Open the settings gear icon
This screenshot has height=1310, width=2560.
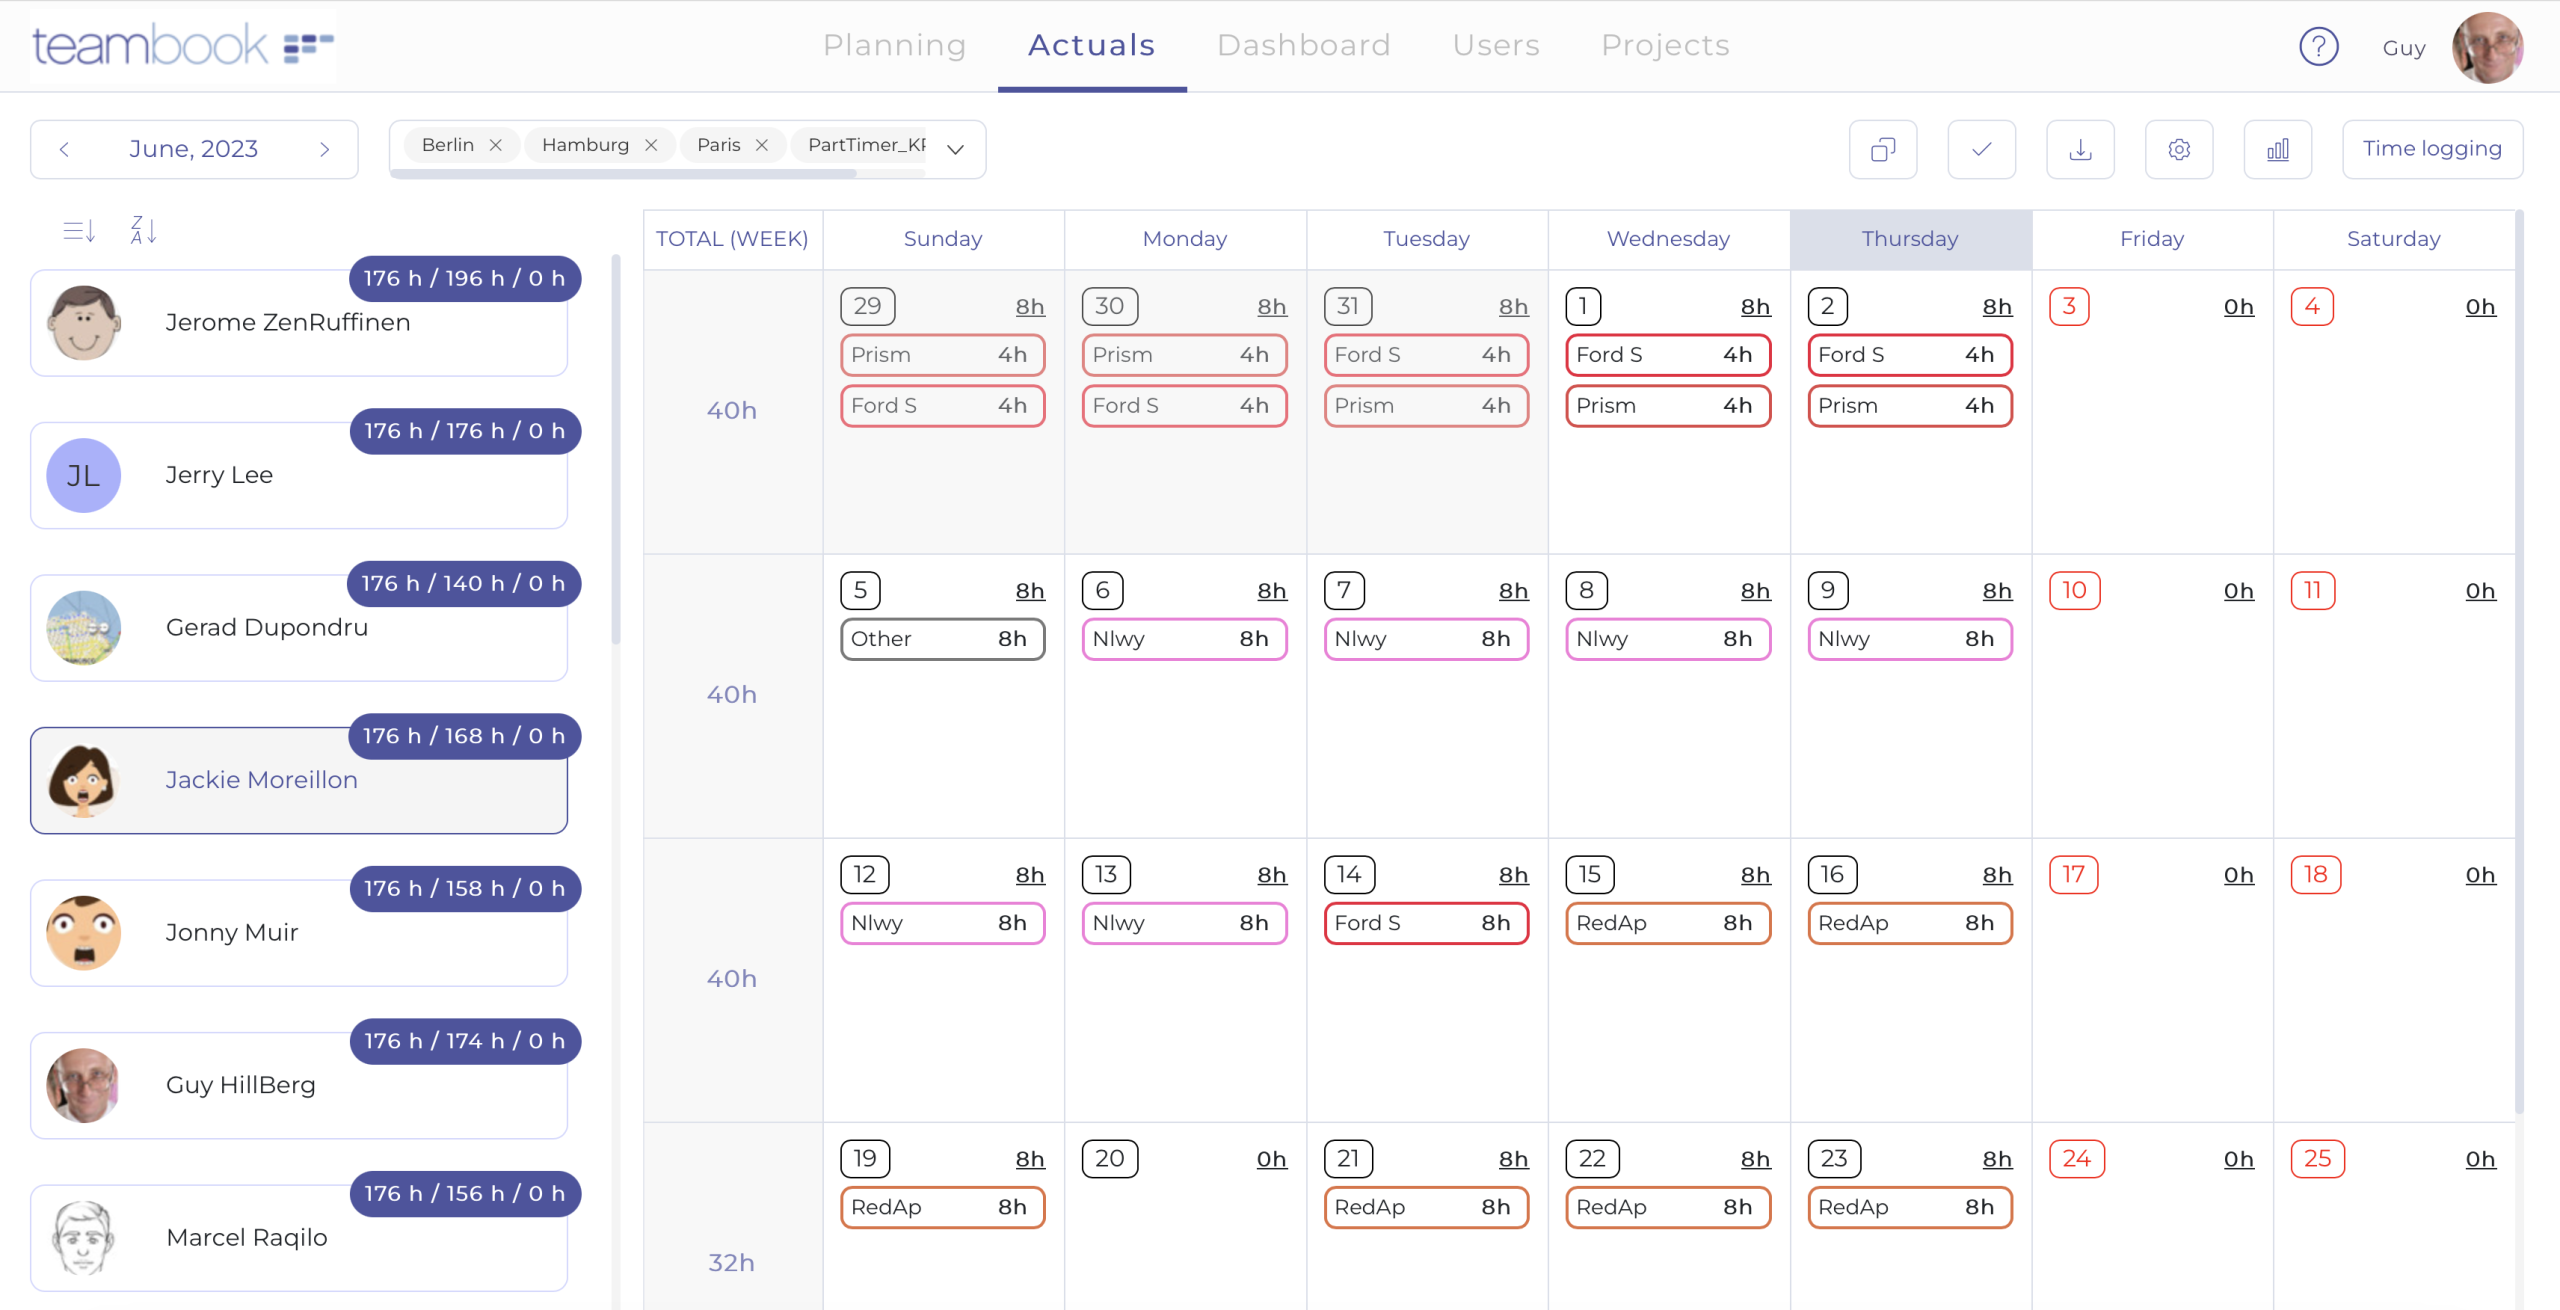(2179, 150)
